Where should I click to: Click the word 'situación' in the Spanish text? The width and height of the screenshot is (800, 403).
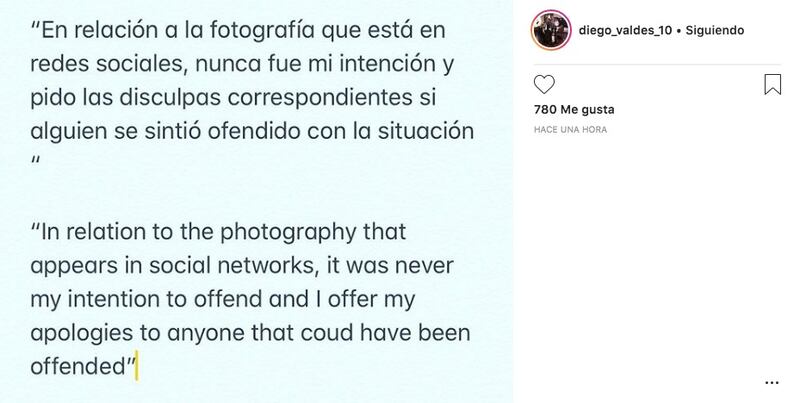click(x=426, y=132)
